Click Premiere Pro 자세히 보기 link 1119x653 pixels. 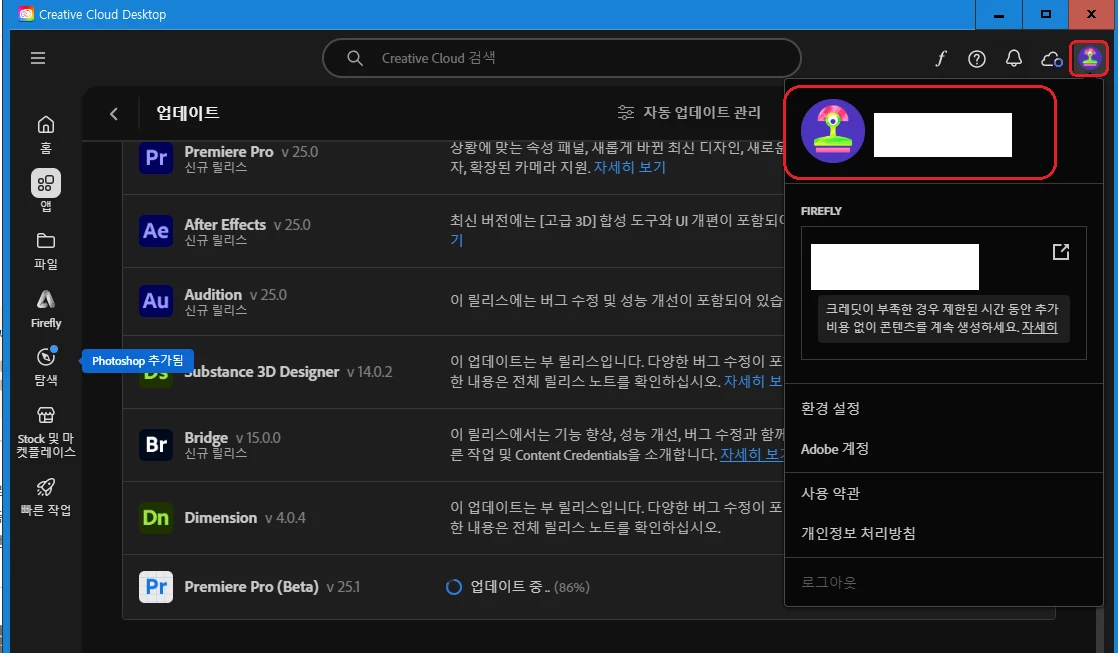pyautogui.click(x=629, y=167)
